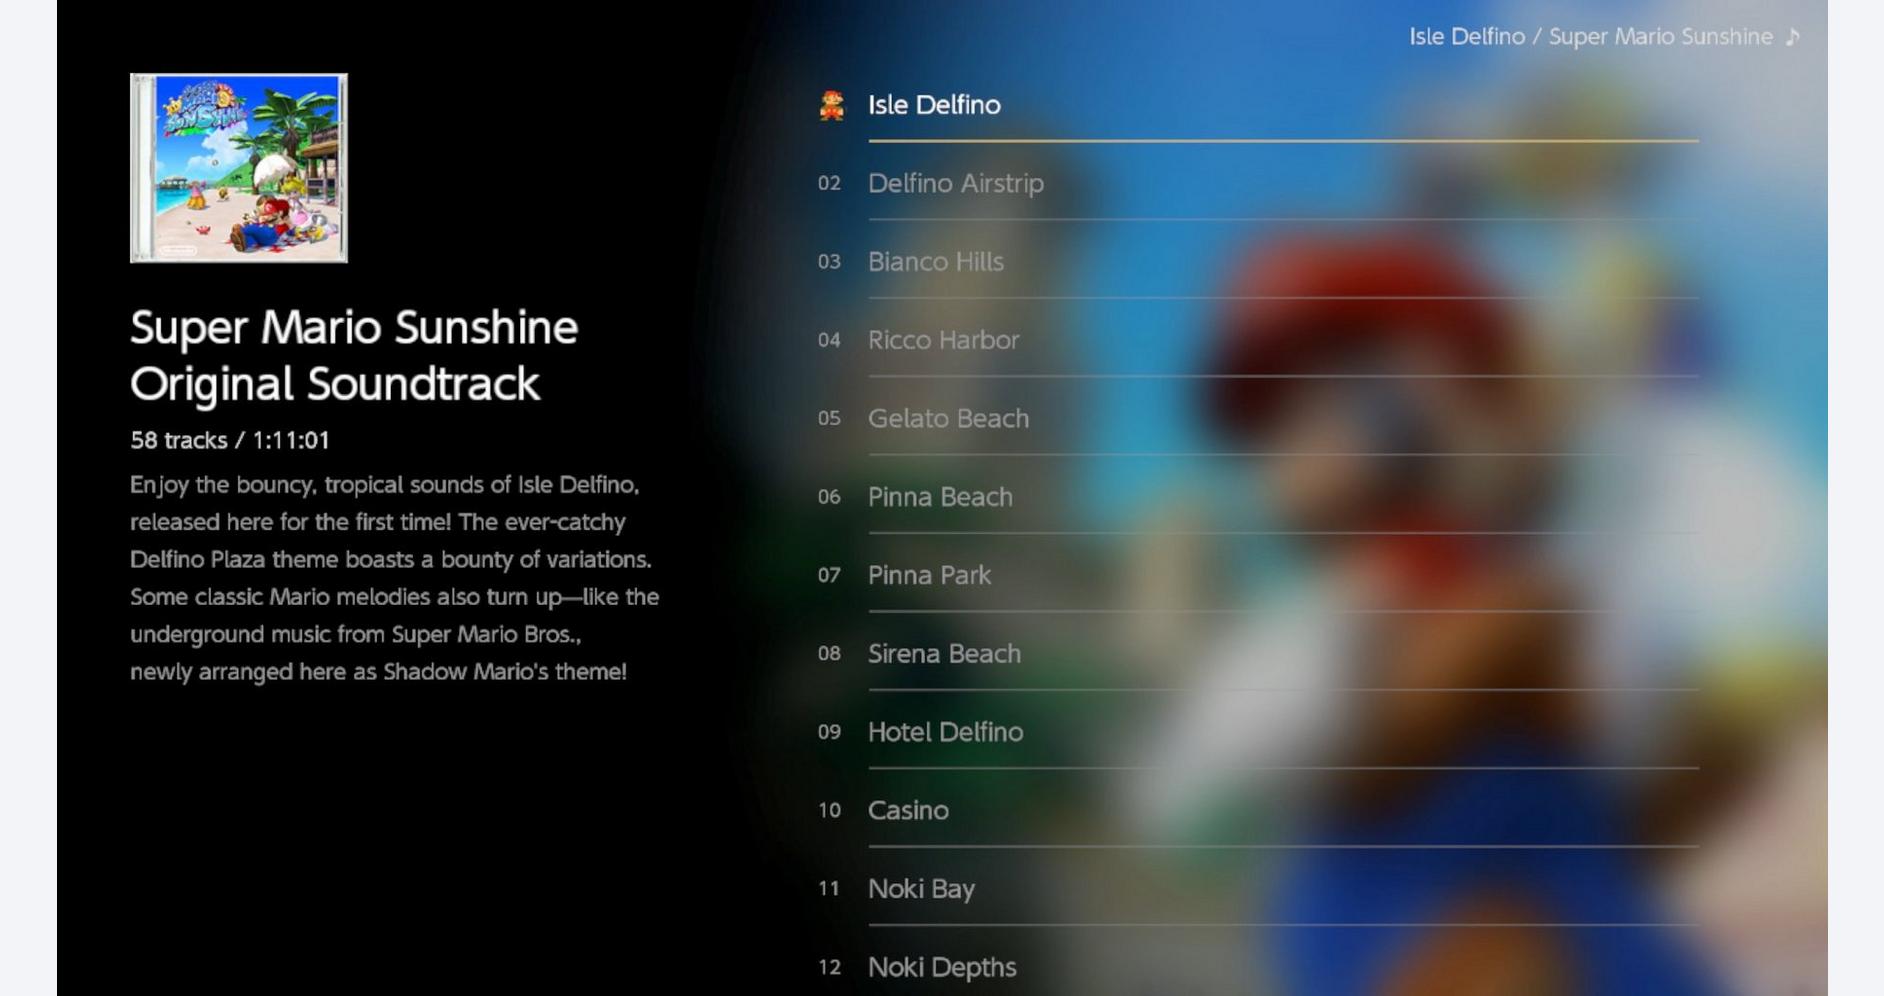Choose track 10 Casino
This screenshot has width=1884, height=996.
click(x=908, y=810)
